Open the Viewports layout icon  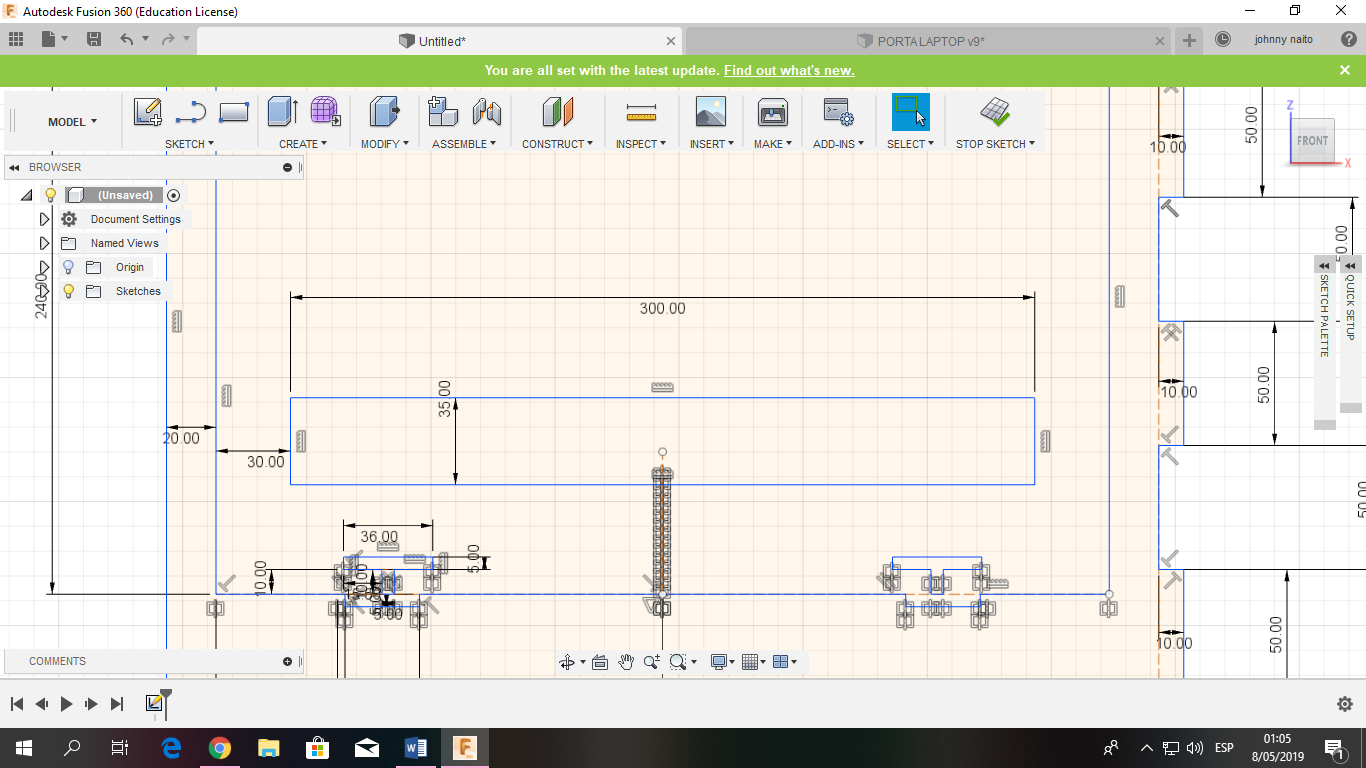(781, 662)
